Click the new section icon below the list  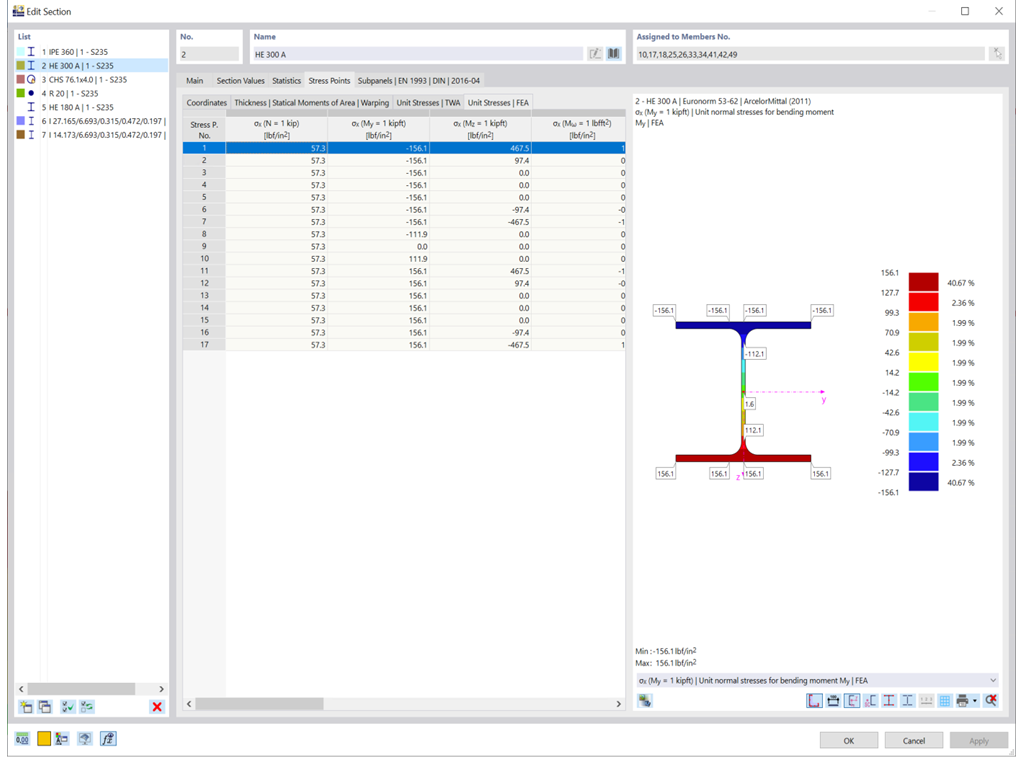coord(26,707)
